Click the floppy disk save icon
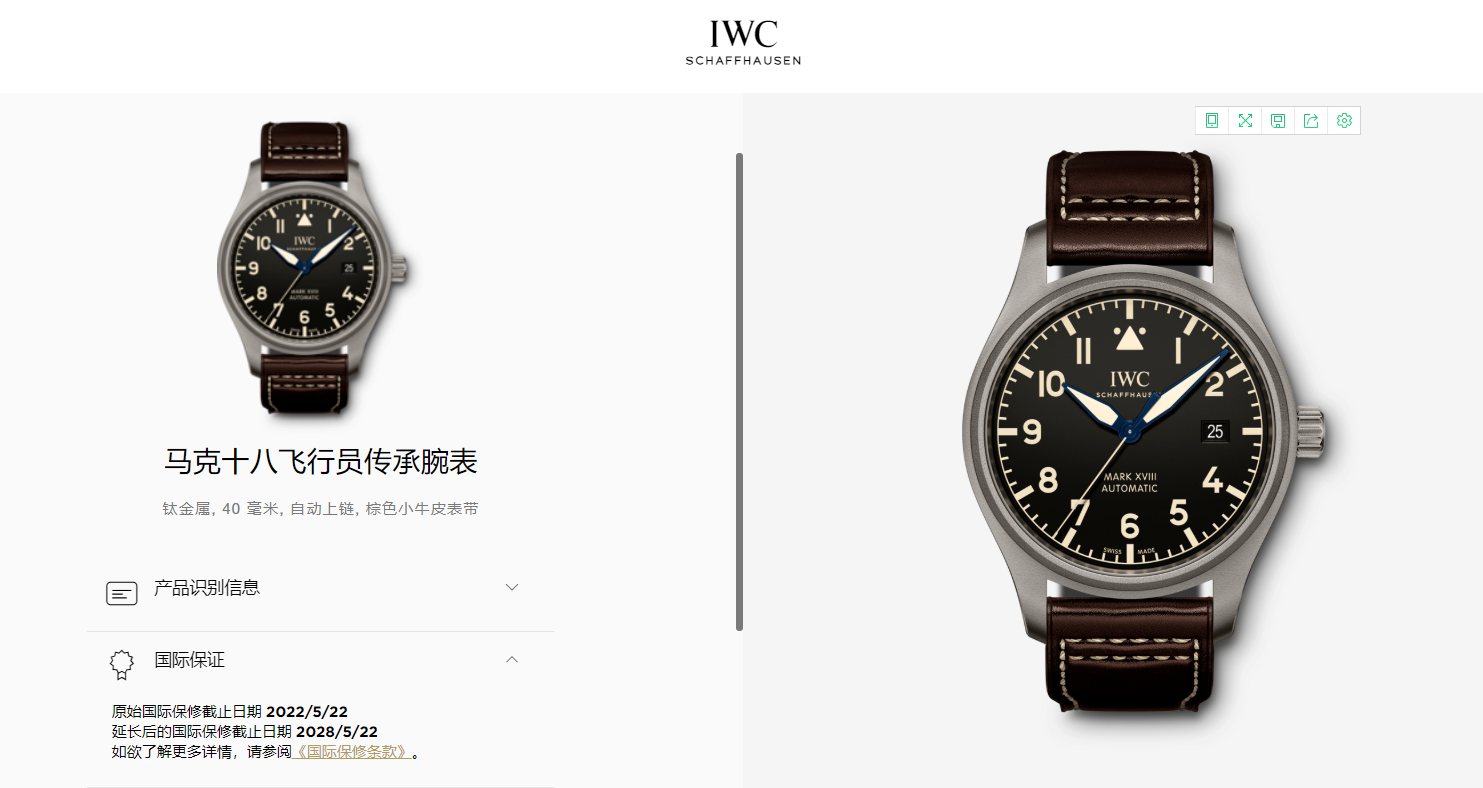The height and width of the screenshot is (788, 1483). click(x=1278, y=121)
